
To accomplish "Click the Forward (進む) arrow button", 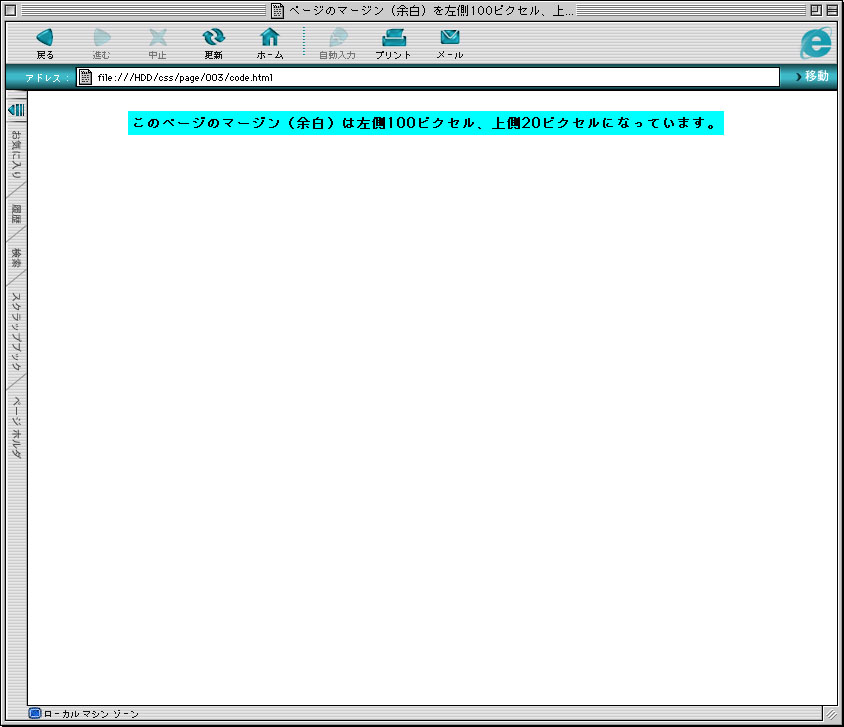I will pos(101,43).
